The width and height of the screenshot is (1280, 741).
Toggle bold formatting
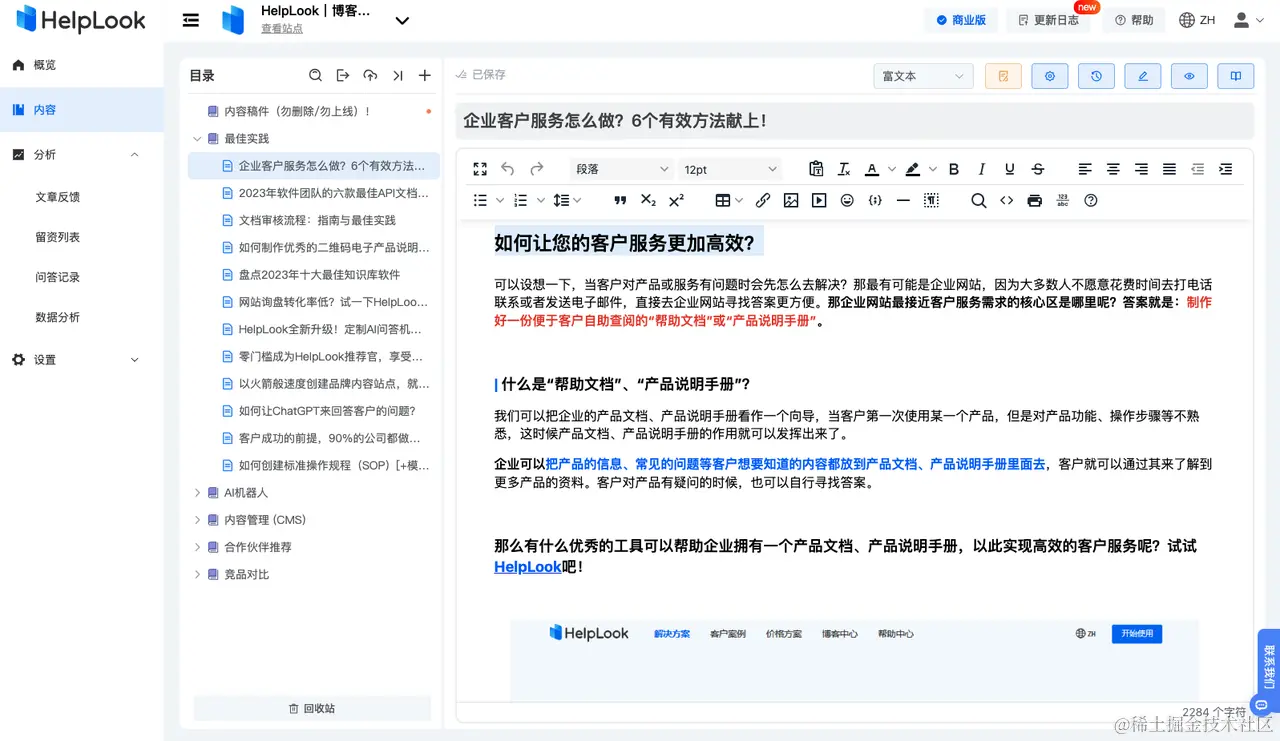point(954,169)
